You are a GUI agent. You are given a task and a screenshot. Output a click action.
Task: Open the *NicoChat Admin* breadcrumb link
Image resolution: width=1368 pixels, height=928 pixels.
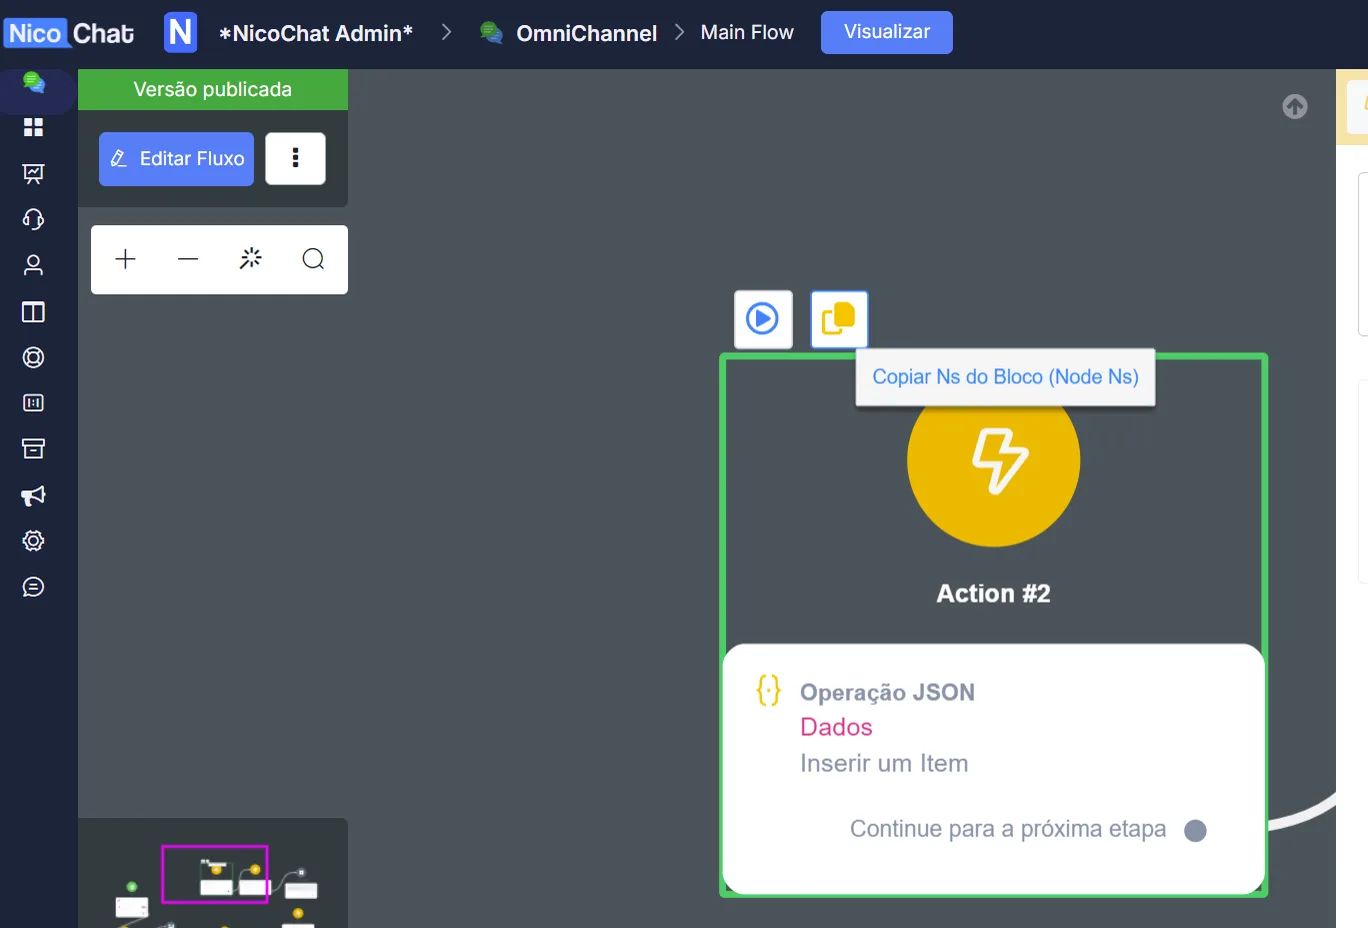point(316,33)
